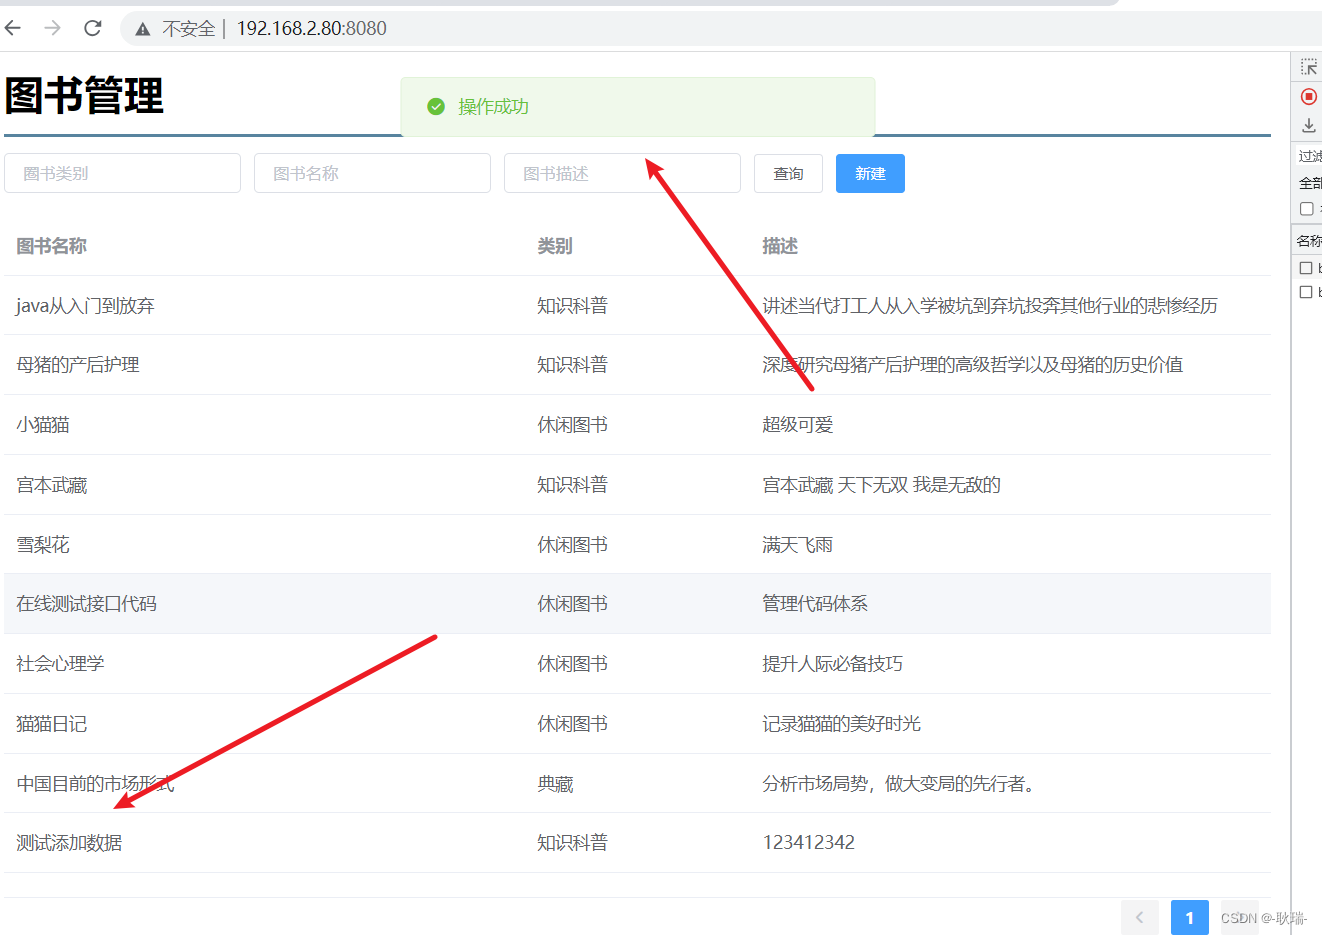Click the green success check icon
Screen dimensions: 1322x935
tap(436, 106)
